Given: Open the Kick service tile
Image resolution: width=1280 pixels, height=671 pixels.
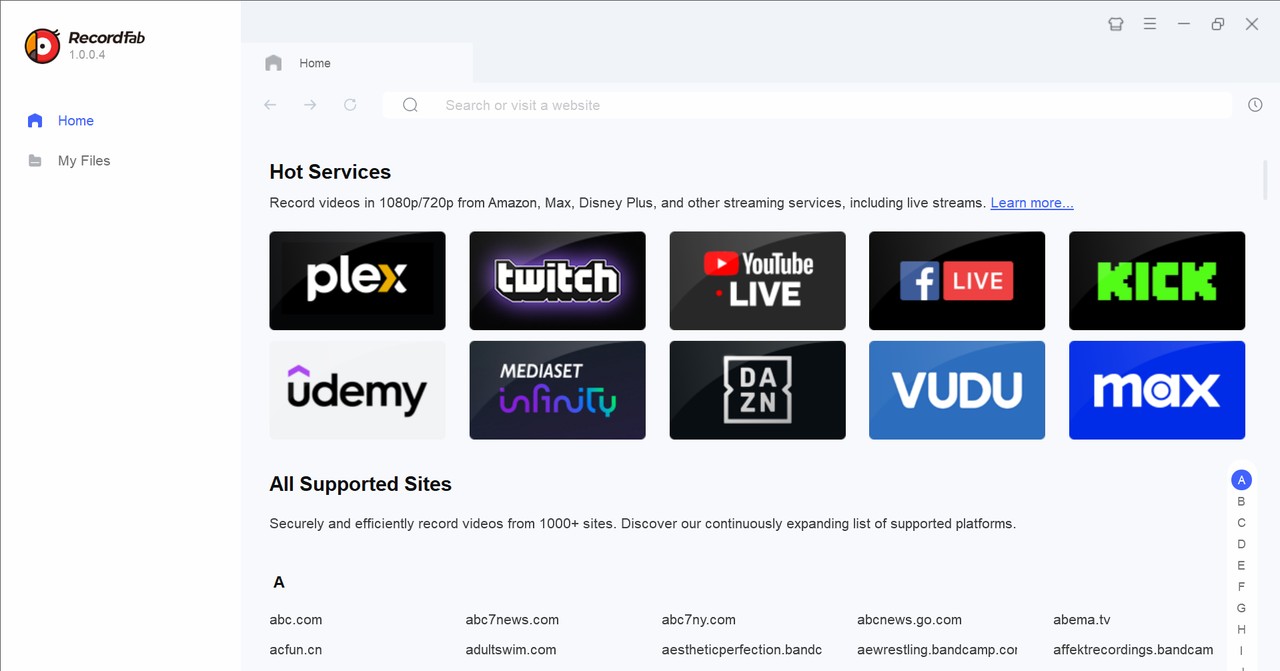Looking at the screenshot, I should pos(1157,281).
